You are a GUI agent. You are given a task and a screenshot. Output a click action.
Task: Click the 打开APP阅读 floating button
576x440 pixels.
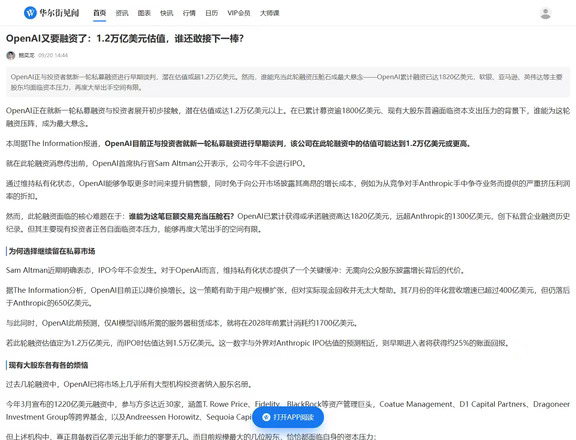(x=288, y=417)
